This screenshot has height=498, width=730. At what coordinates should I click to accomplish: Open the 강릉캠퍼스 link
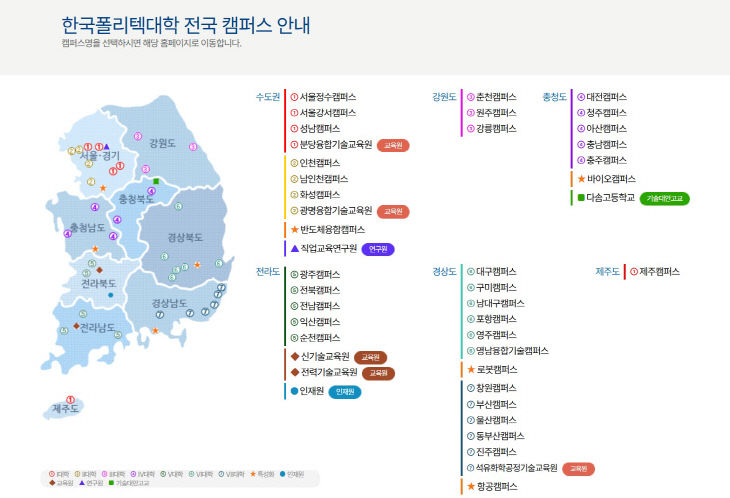tap(496, 128)
